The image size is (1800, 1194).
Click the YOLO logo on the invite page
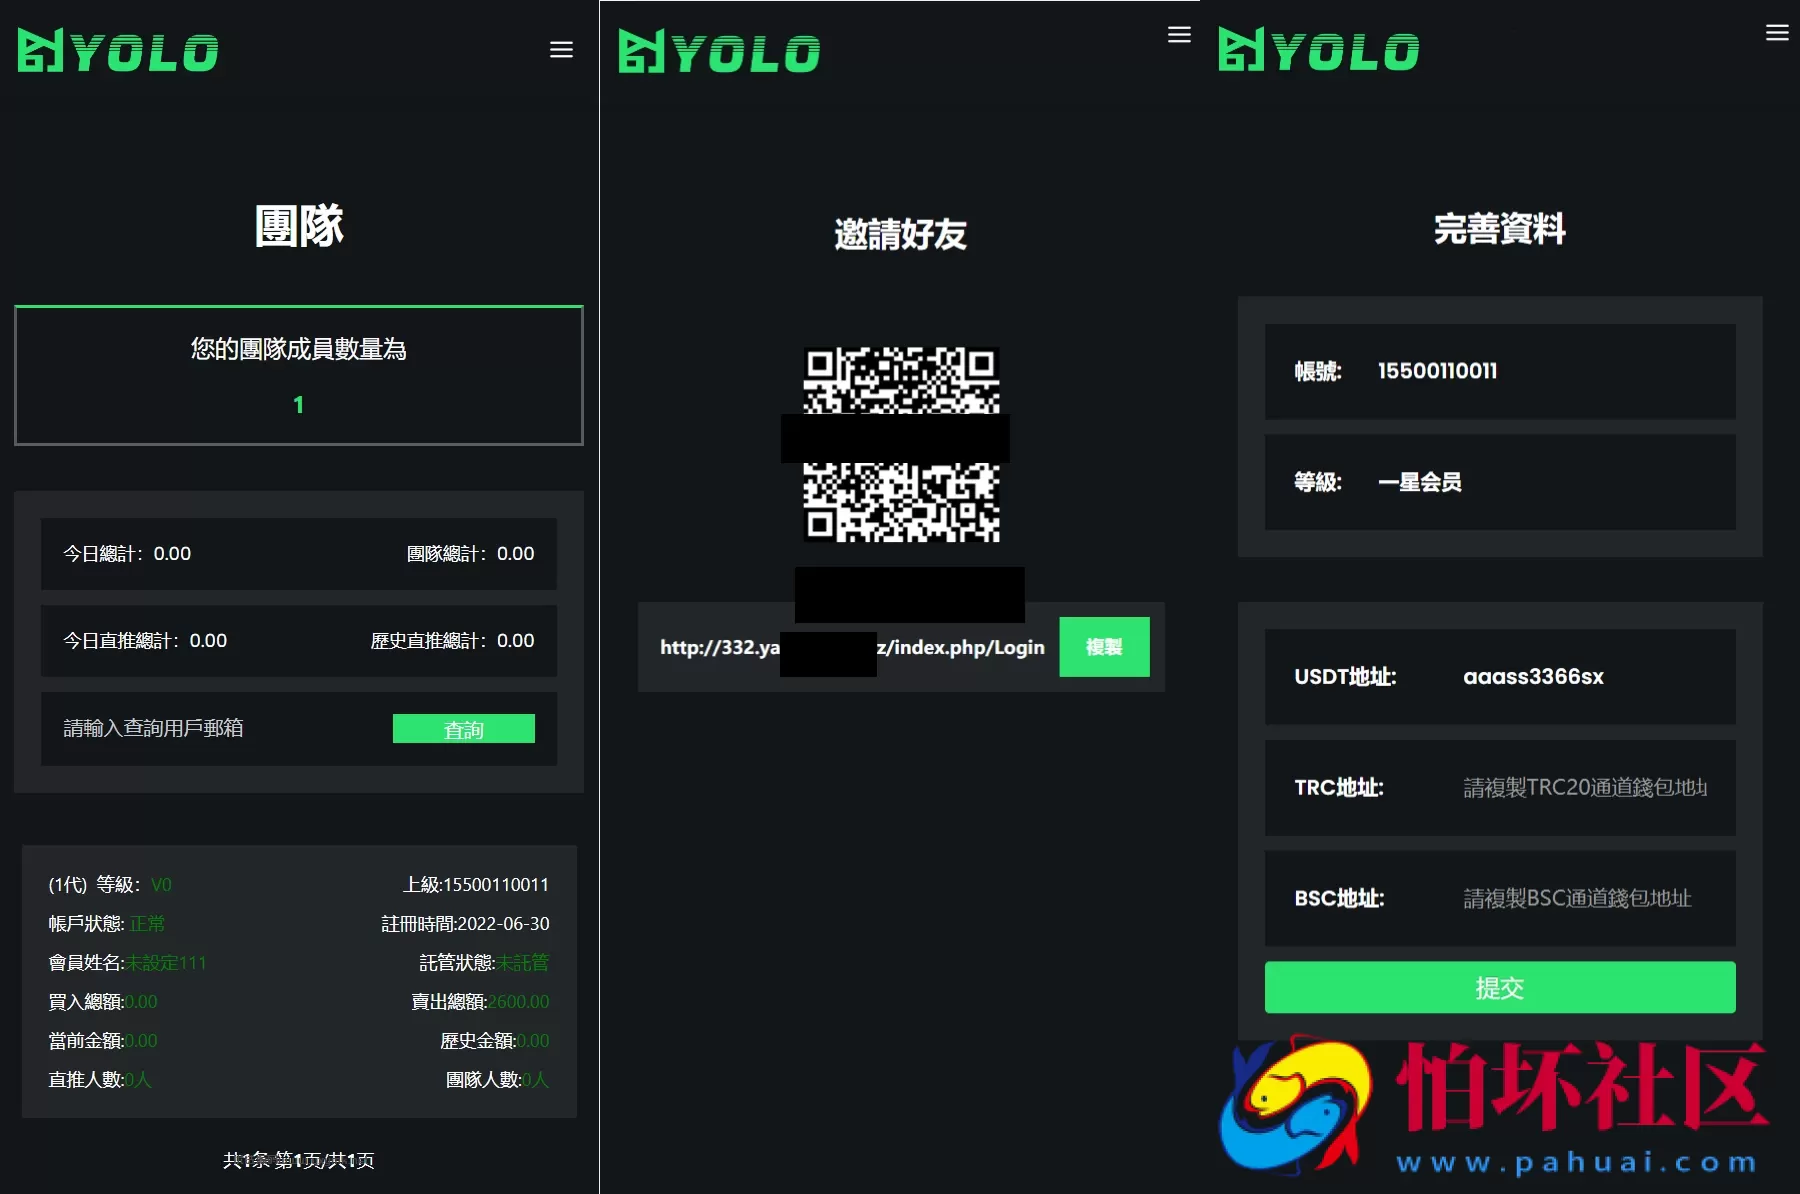pos(719,50)
